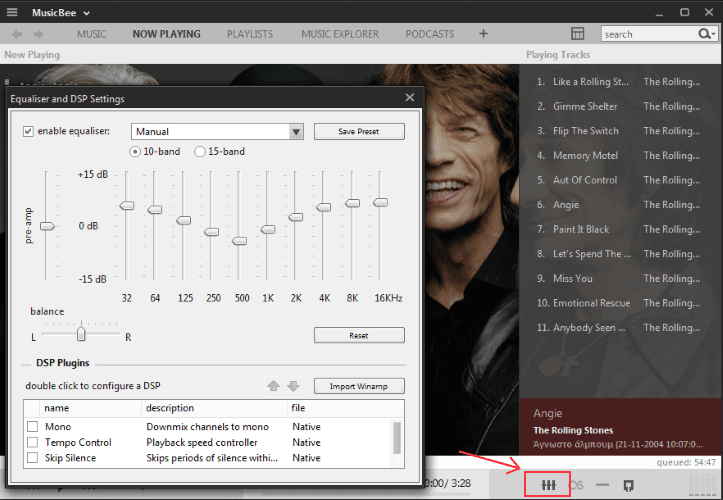Click the speaker output icon in player bar
The image size is (723, 500).
pyautogui.click(x=628, y=485)
